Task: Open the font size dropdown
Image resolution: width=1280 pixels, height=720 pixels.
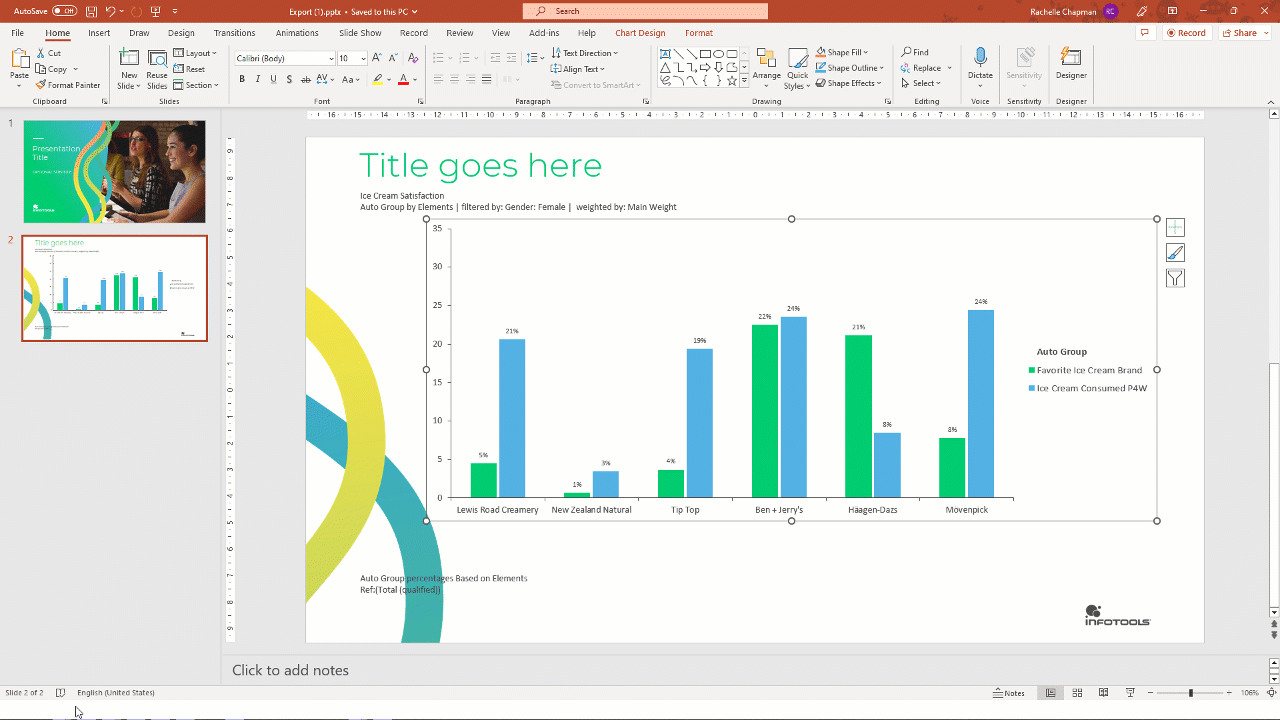Action: pos(363,59)
